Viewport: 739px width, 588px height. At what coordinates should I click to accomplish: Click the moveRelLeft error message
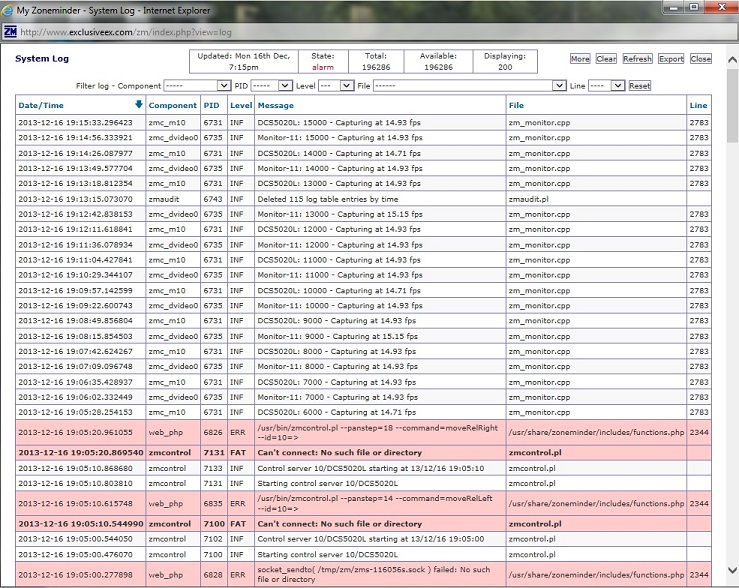point(375,504)
